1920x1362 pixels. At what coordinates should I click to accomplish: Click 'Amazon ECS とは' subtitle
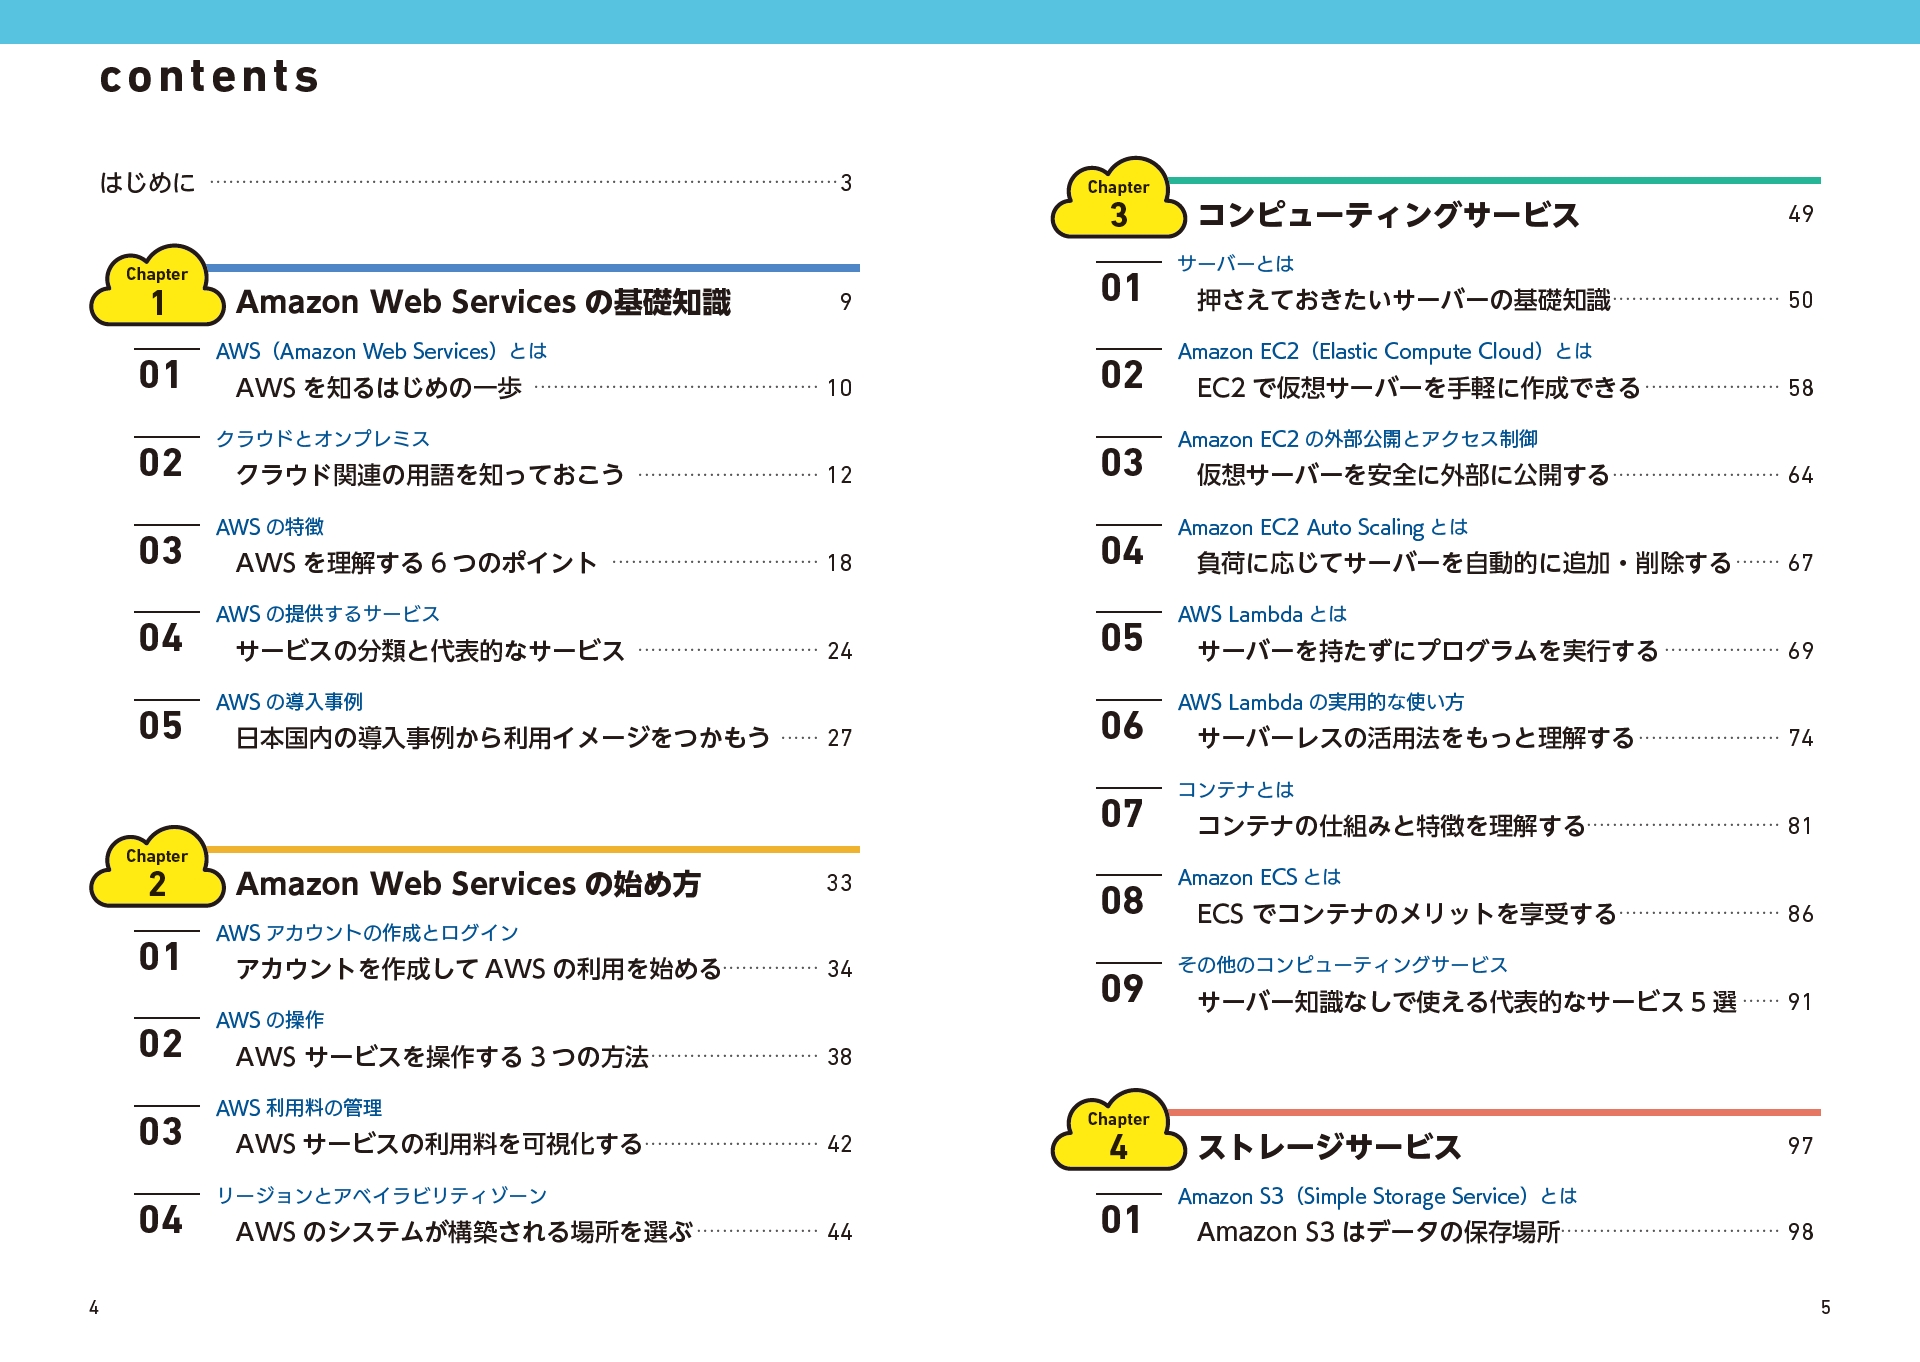click(x=1259, y=877)
